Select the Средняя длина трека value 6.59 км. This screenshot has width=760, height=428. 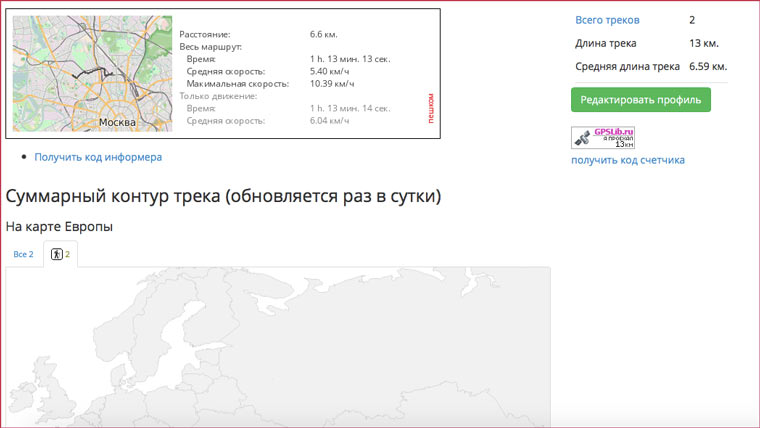(x=708, y=66)
